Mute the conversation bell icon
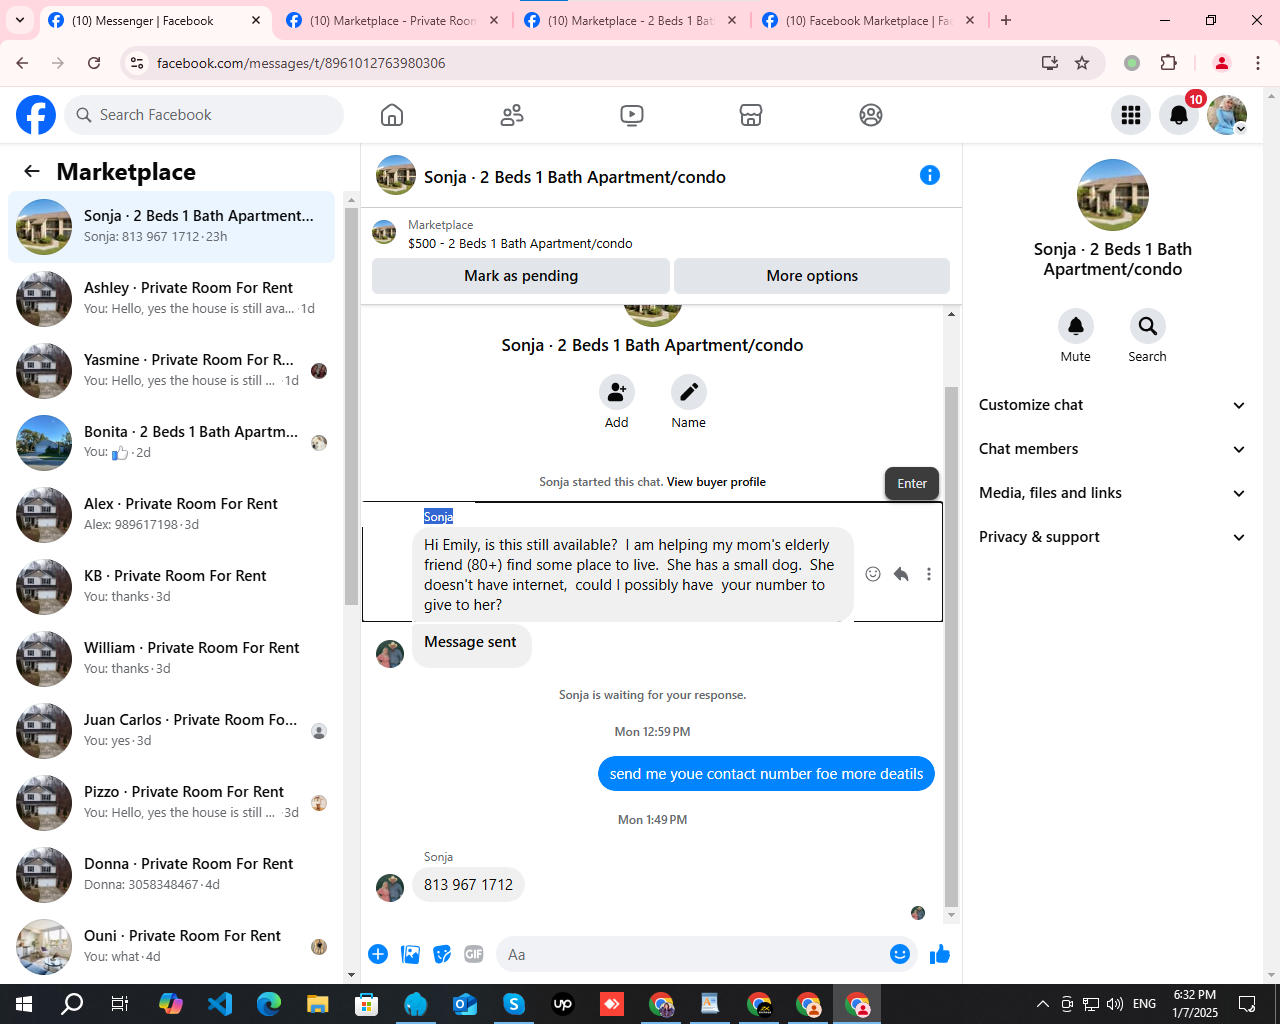Viewport: 1280px width, 1024px height. click(1076, 326)
